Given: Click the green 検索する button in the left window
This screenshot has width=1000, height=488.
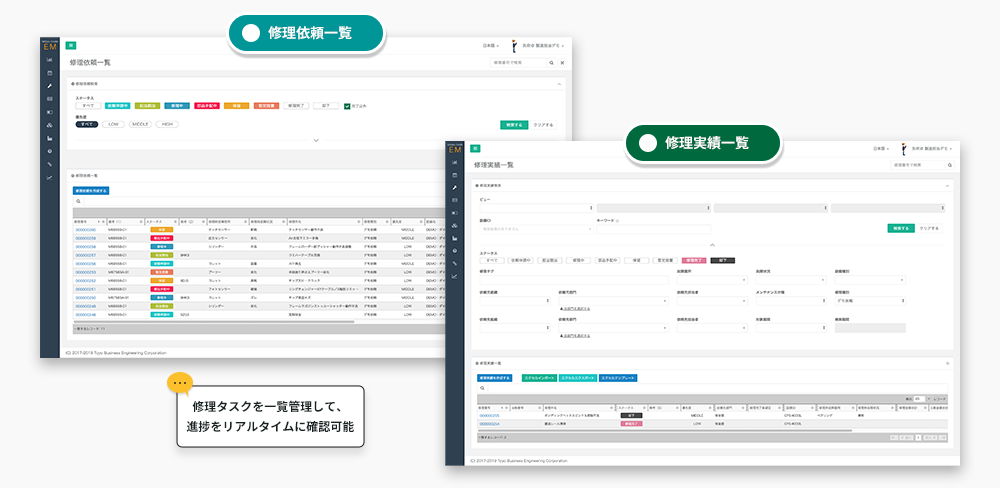Looking at the screenshot, I should pyautogui.click(x=514, y=124).
